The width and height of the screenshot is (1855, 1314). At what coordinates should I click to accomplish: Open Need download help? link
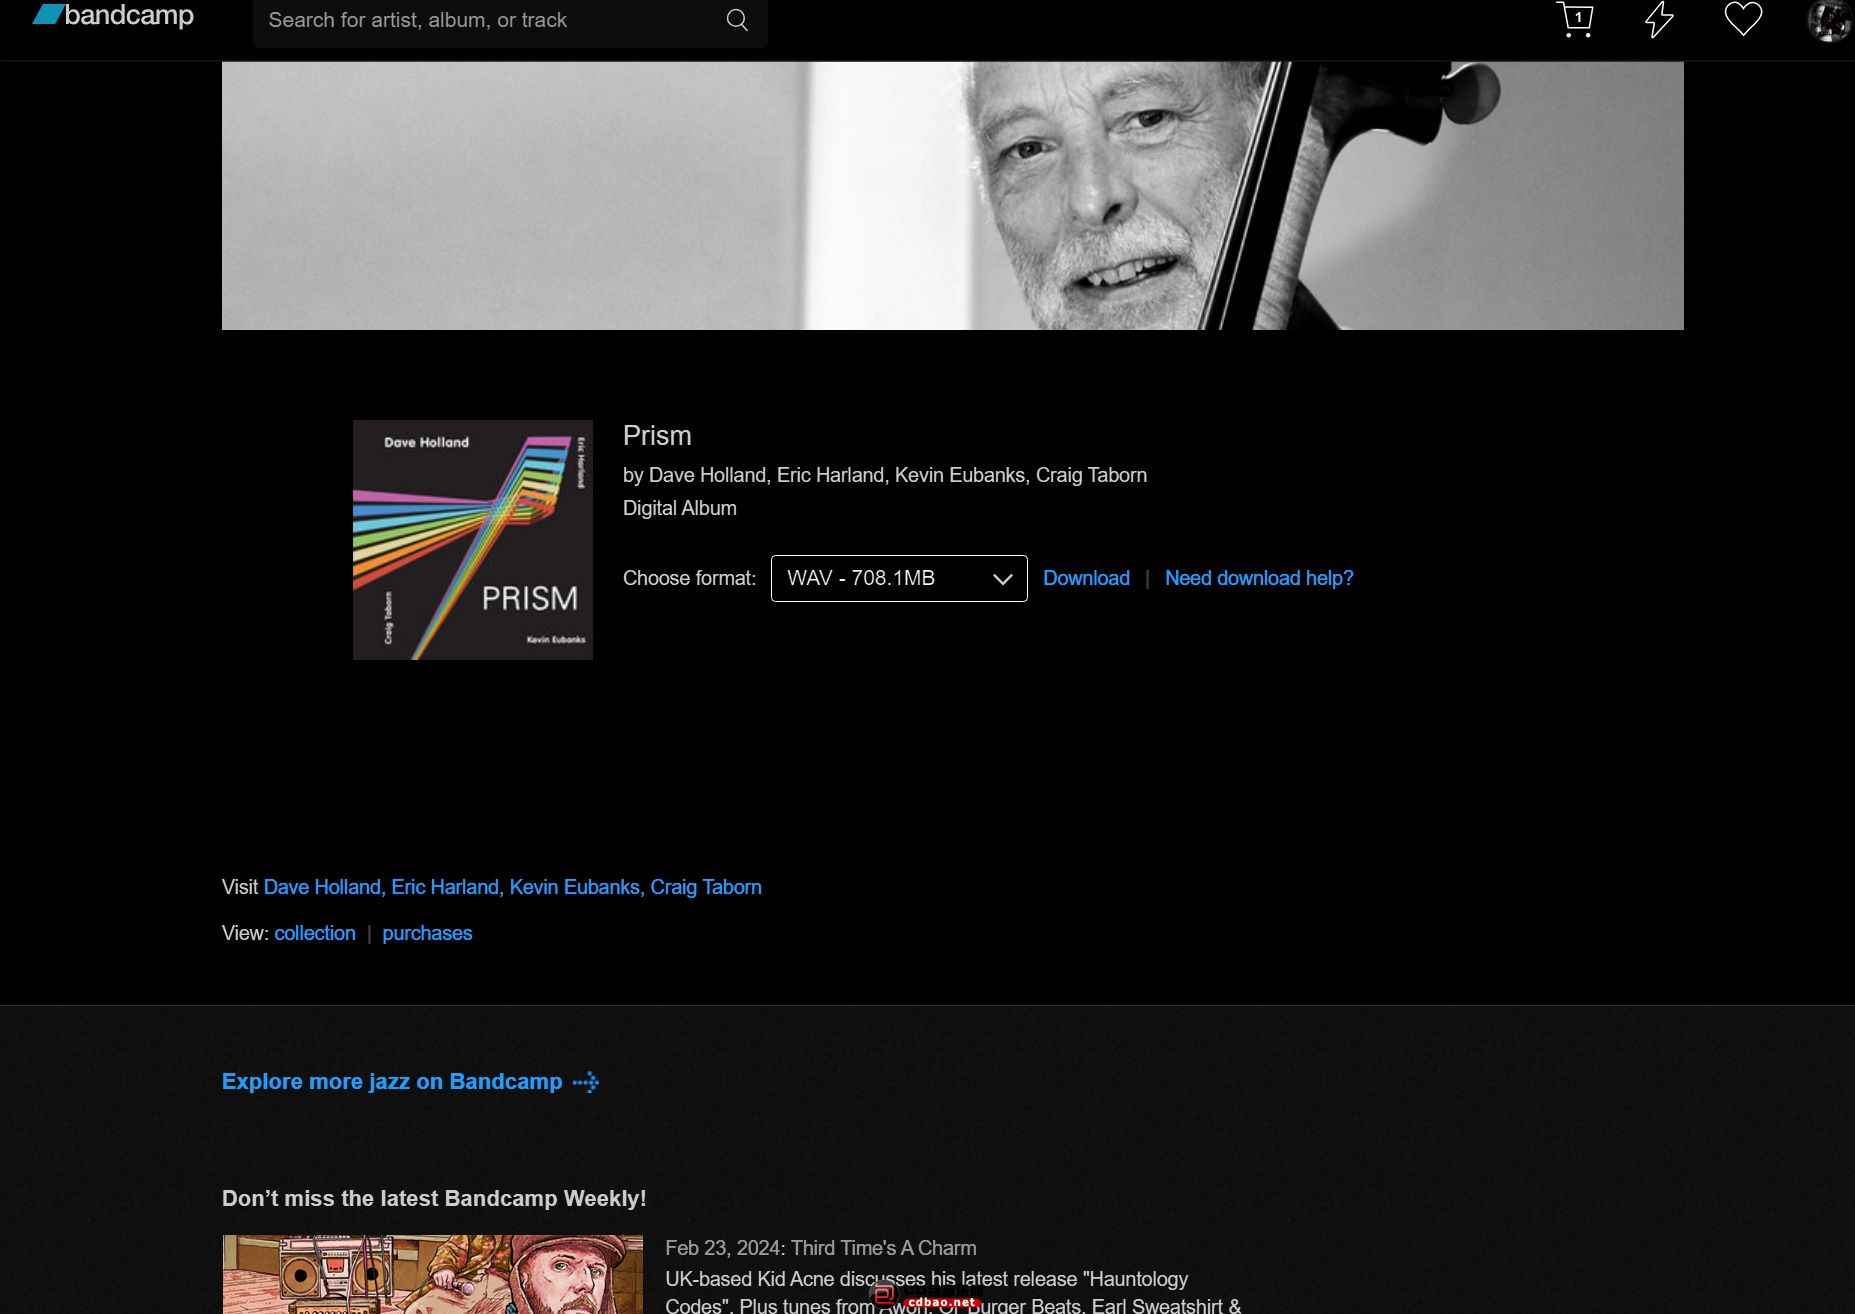[1259, 578]
